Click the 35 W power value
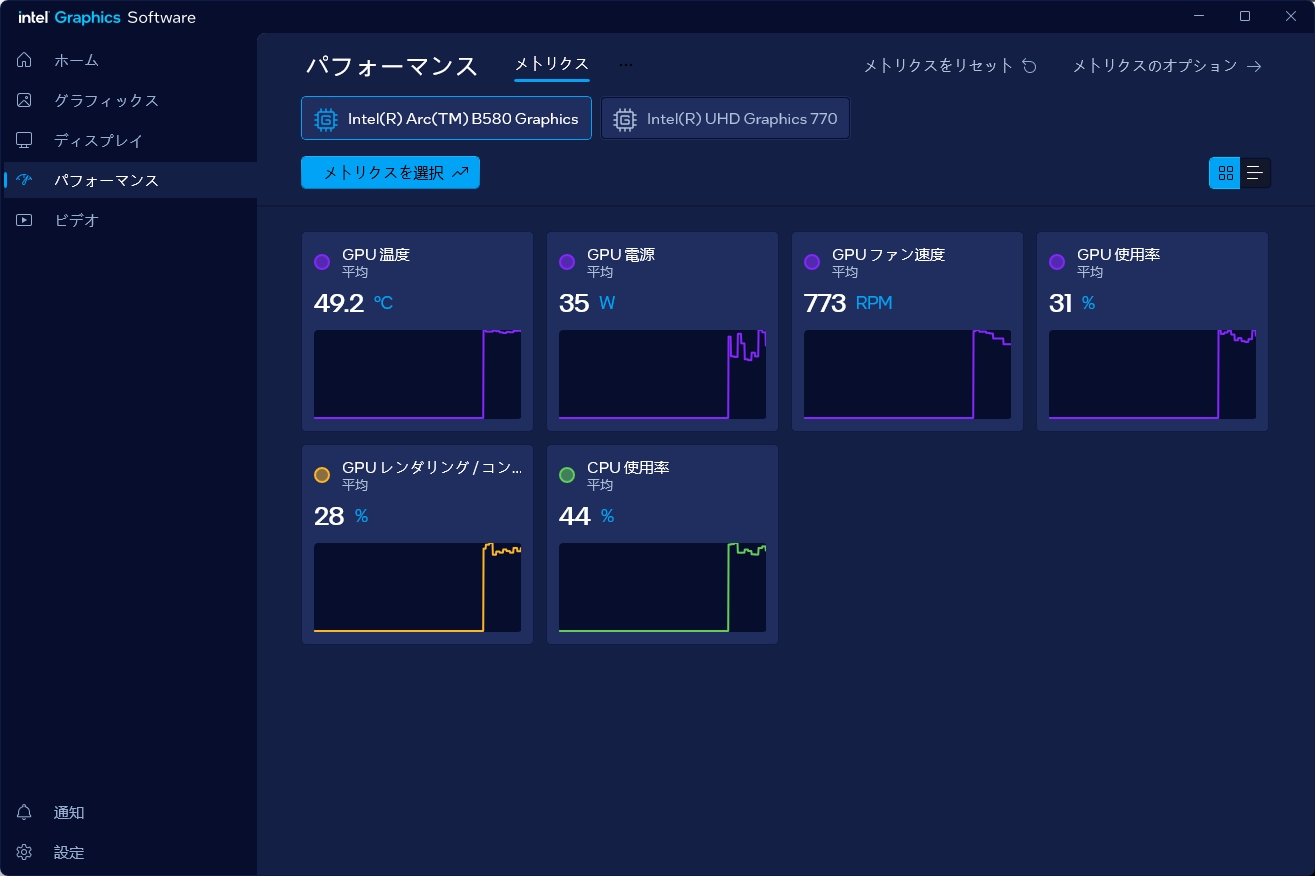Viewport: 1315px width, 876px height. pyautogui.click(x=587, y=303)
